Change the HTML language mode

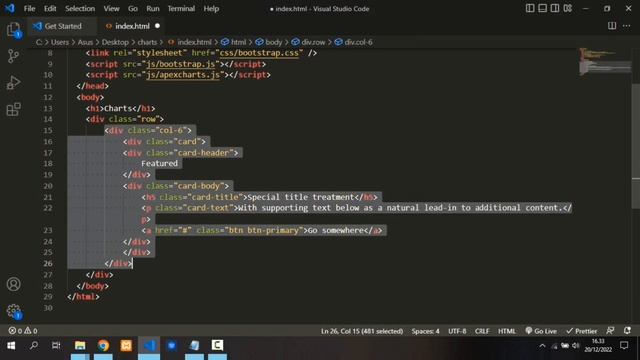tap(507, 331)
